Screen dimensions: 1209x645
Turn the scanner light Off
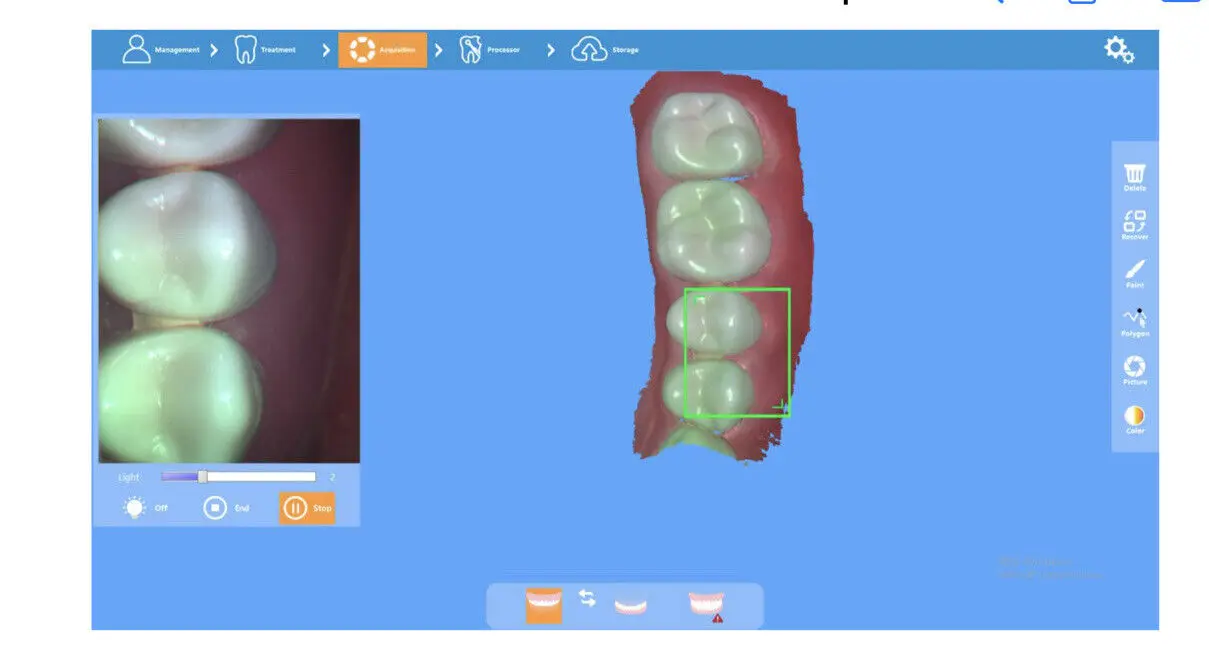(145, 508)
